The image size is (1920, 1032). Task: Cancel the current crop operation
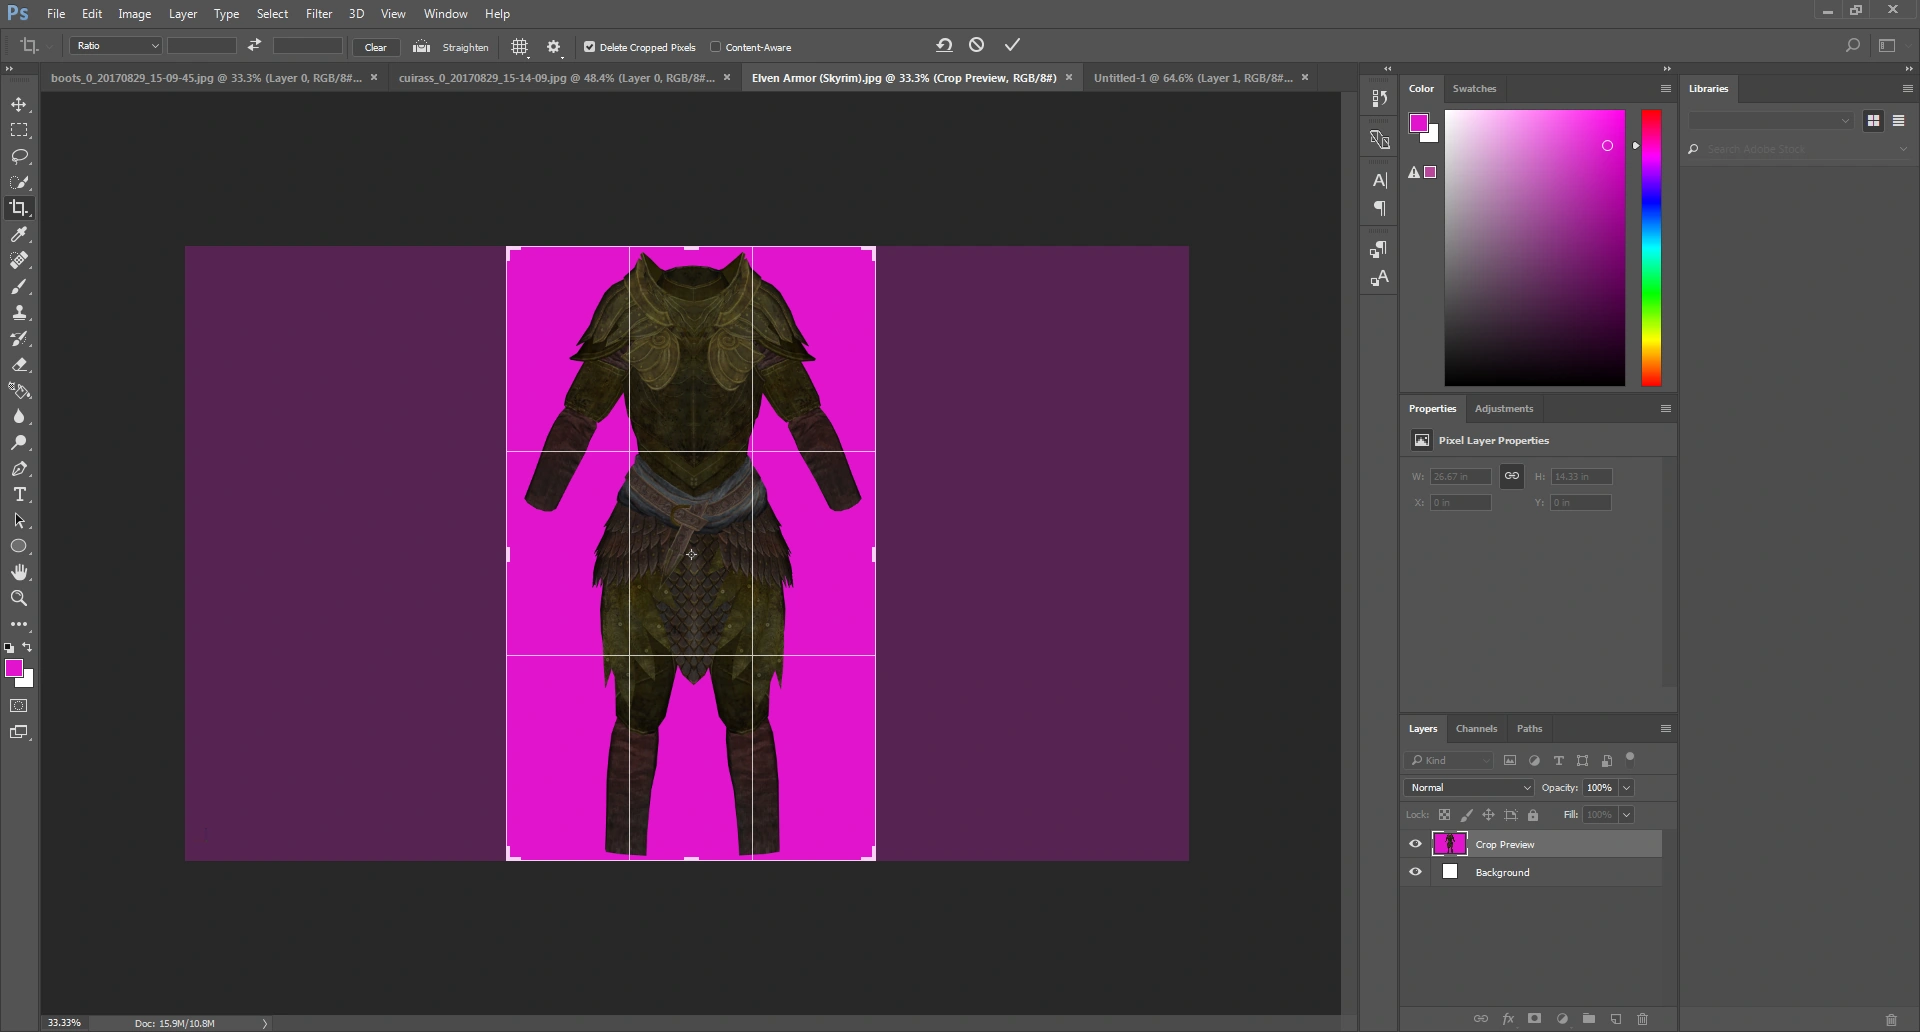(x=977, y=45)
